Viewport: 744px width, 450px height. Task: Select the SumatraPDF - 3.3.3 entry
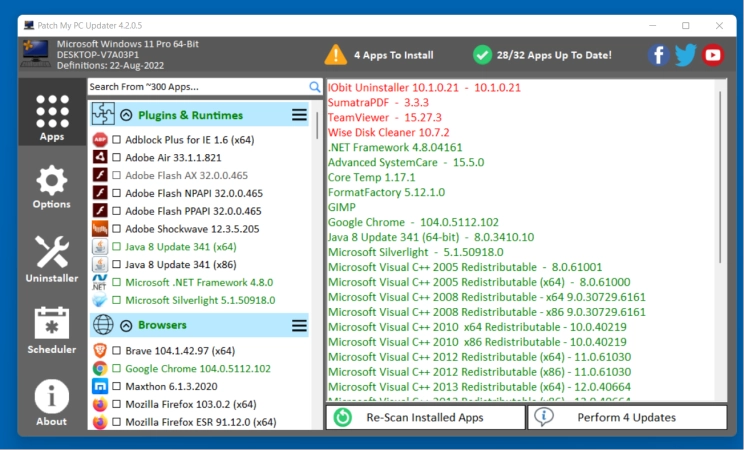pos(378,103)
